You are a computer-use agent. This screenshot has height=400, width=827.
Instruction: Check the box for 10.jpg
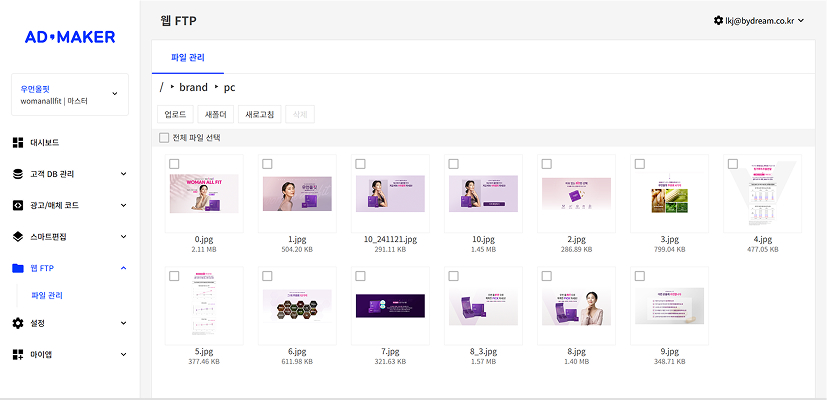pyautogui.click(x=453, y=164)
